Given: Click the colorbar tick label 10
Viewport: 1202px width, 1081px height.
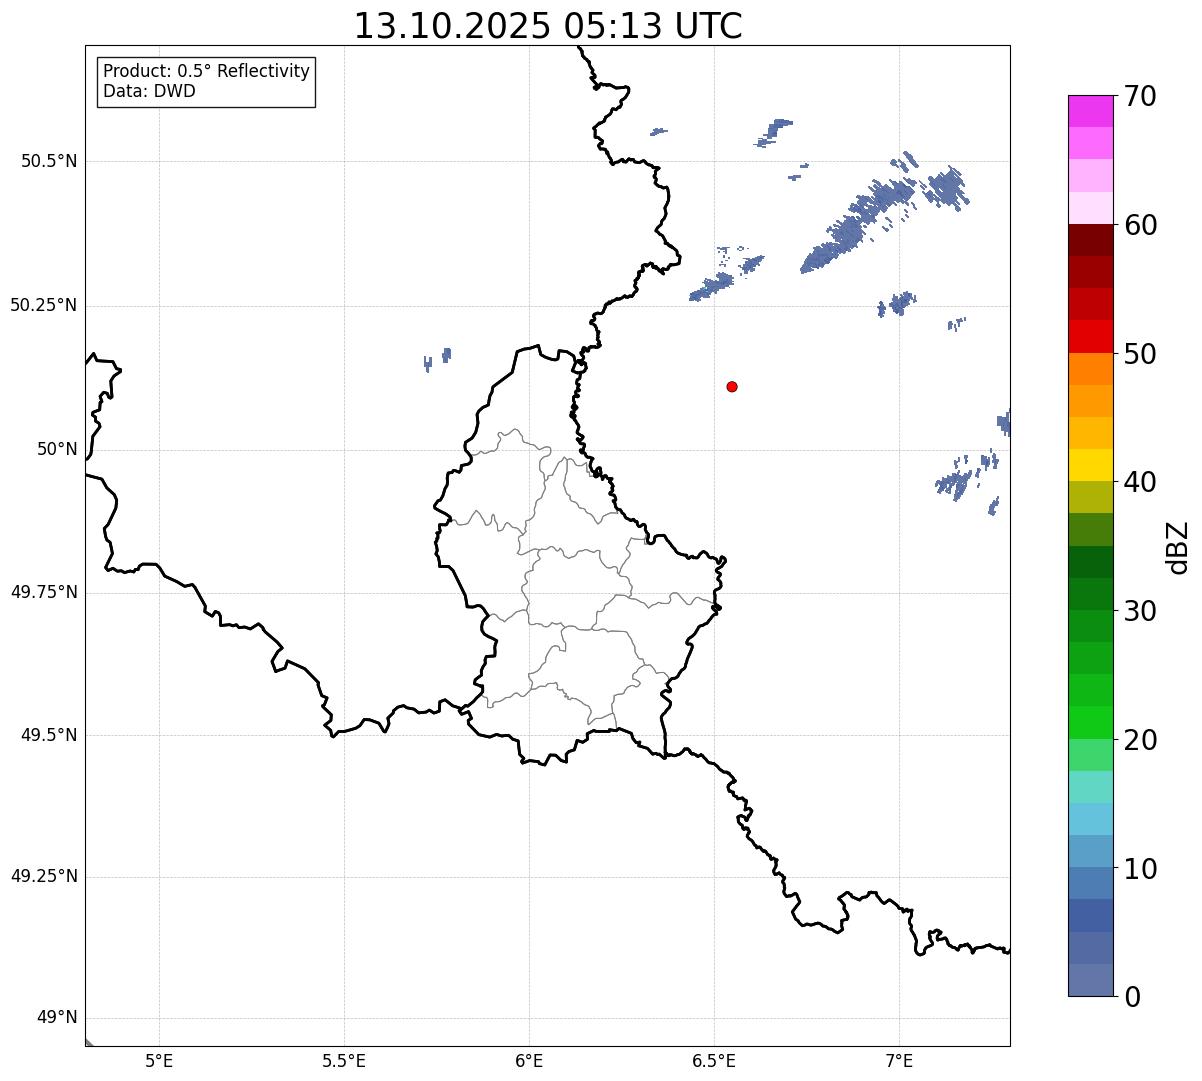Looking at the screenshot, I should tap(1140, 869).
